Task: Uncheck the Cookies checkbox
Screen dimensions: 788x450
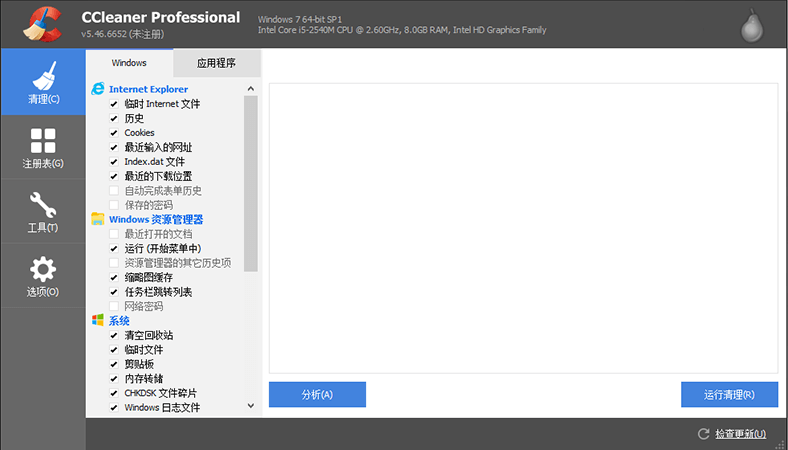Action: 114,133
